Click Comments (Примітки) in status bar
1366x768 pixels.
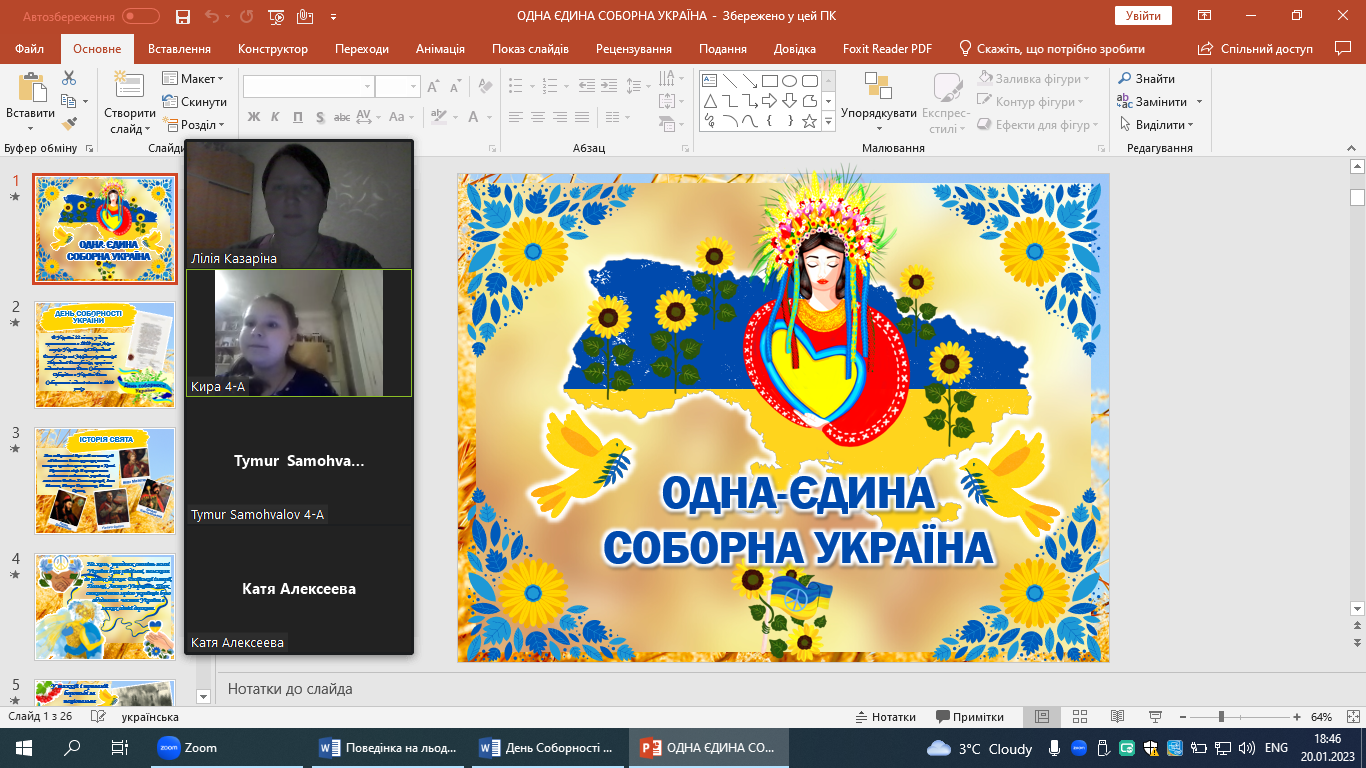point(970,717)
